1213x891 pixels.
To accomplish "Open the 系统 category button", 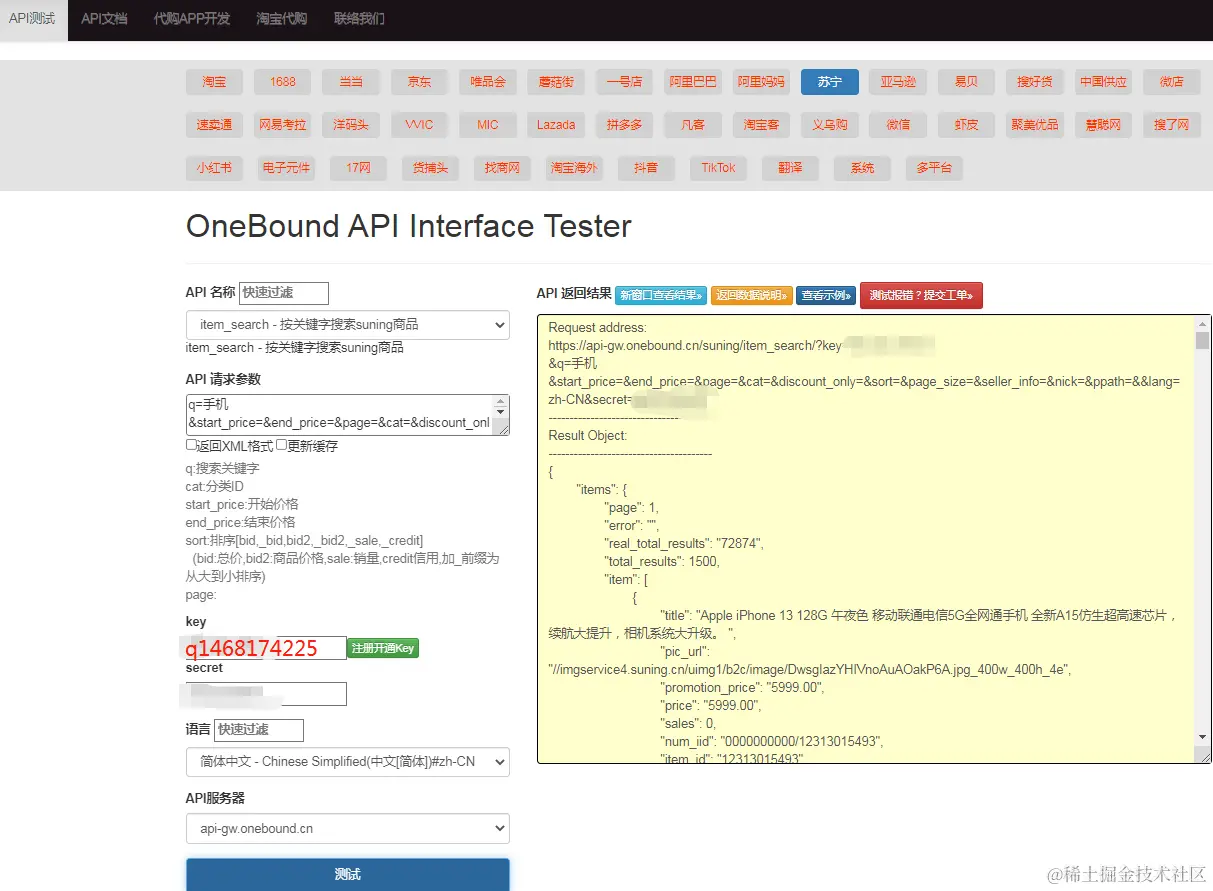I will (862, 168).
